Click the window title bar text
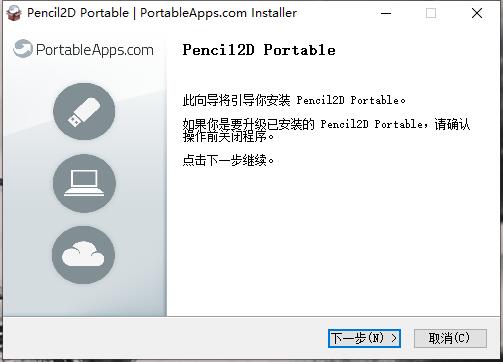Image resolution: width=503 pixels, height=362 pixels. coord(162,13)
